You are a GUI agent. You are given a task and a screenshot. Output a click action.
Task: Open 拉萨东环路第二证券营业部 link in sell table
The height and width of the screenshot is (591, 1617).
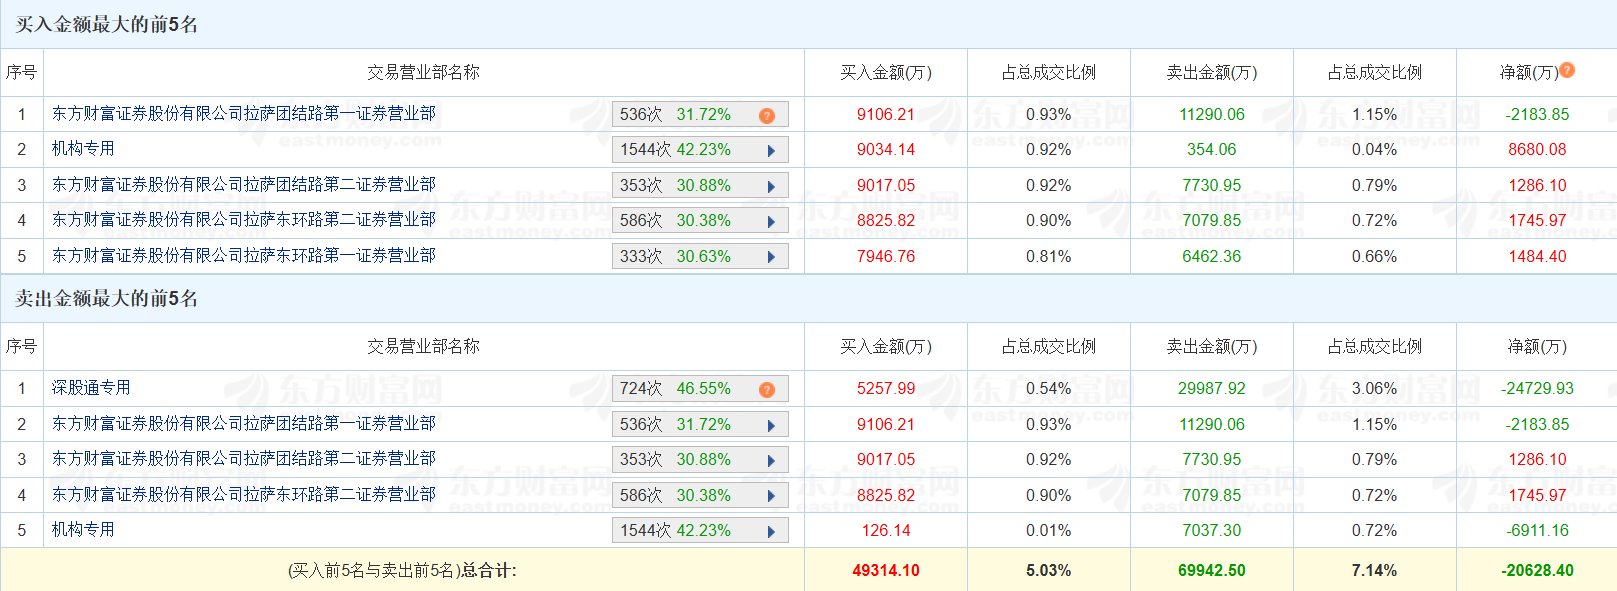(244, 495)
